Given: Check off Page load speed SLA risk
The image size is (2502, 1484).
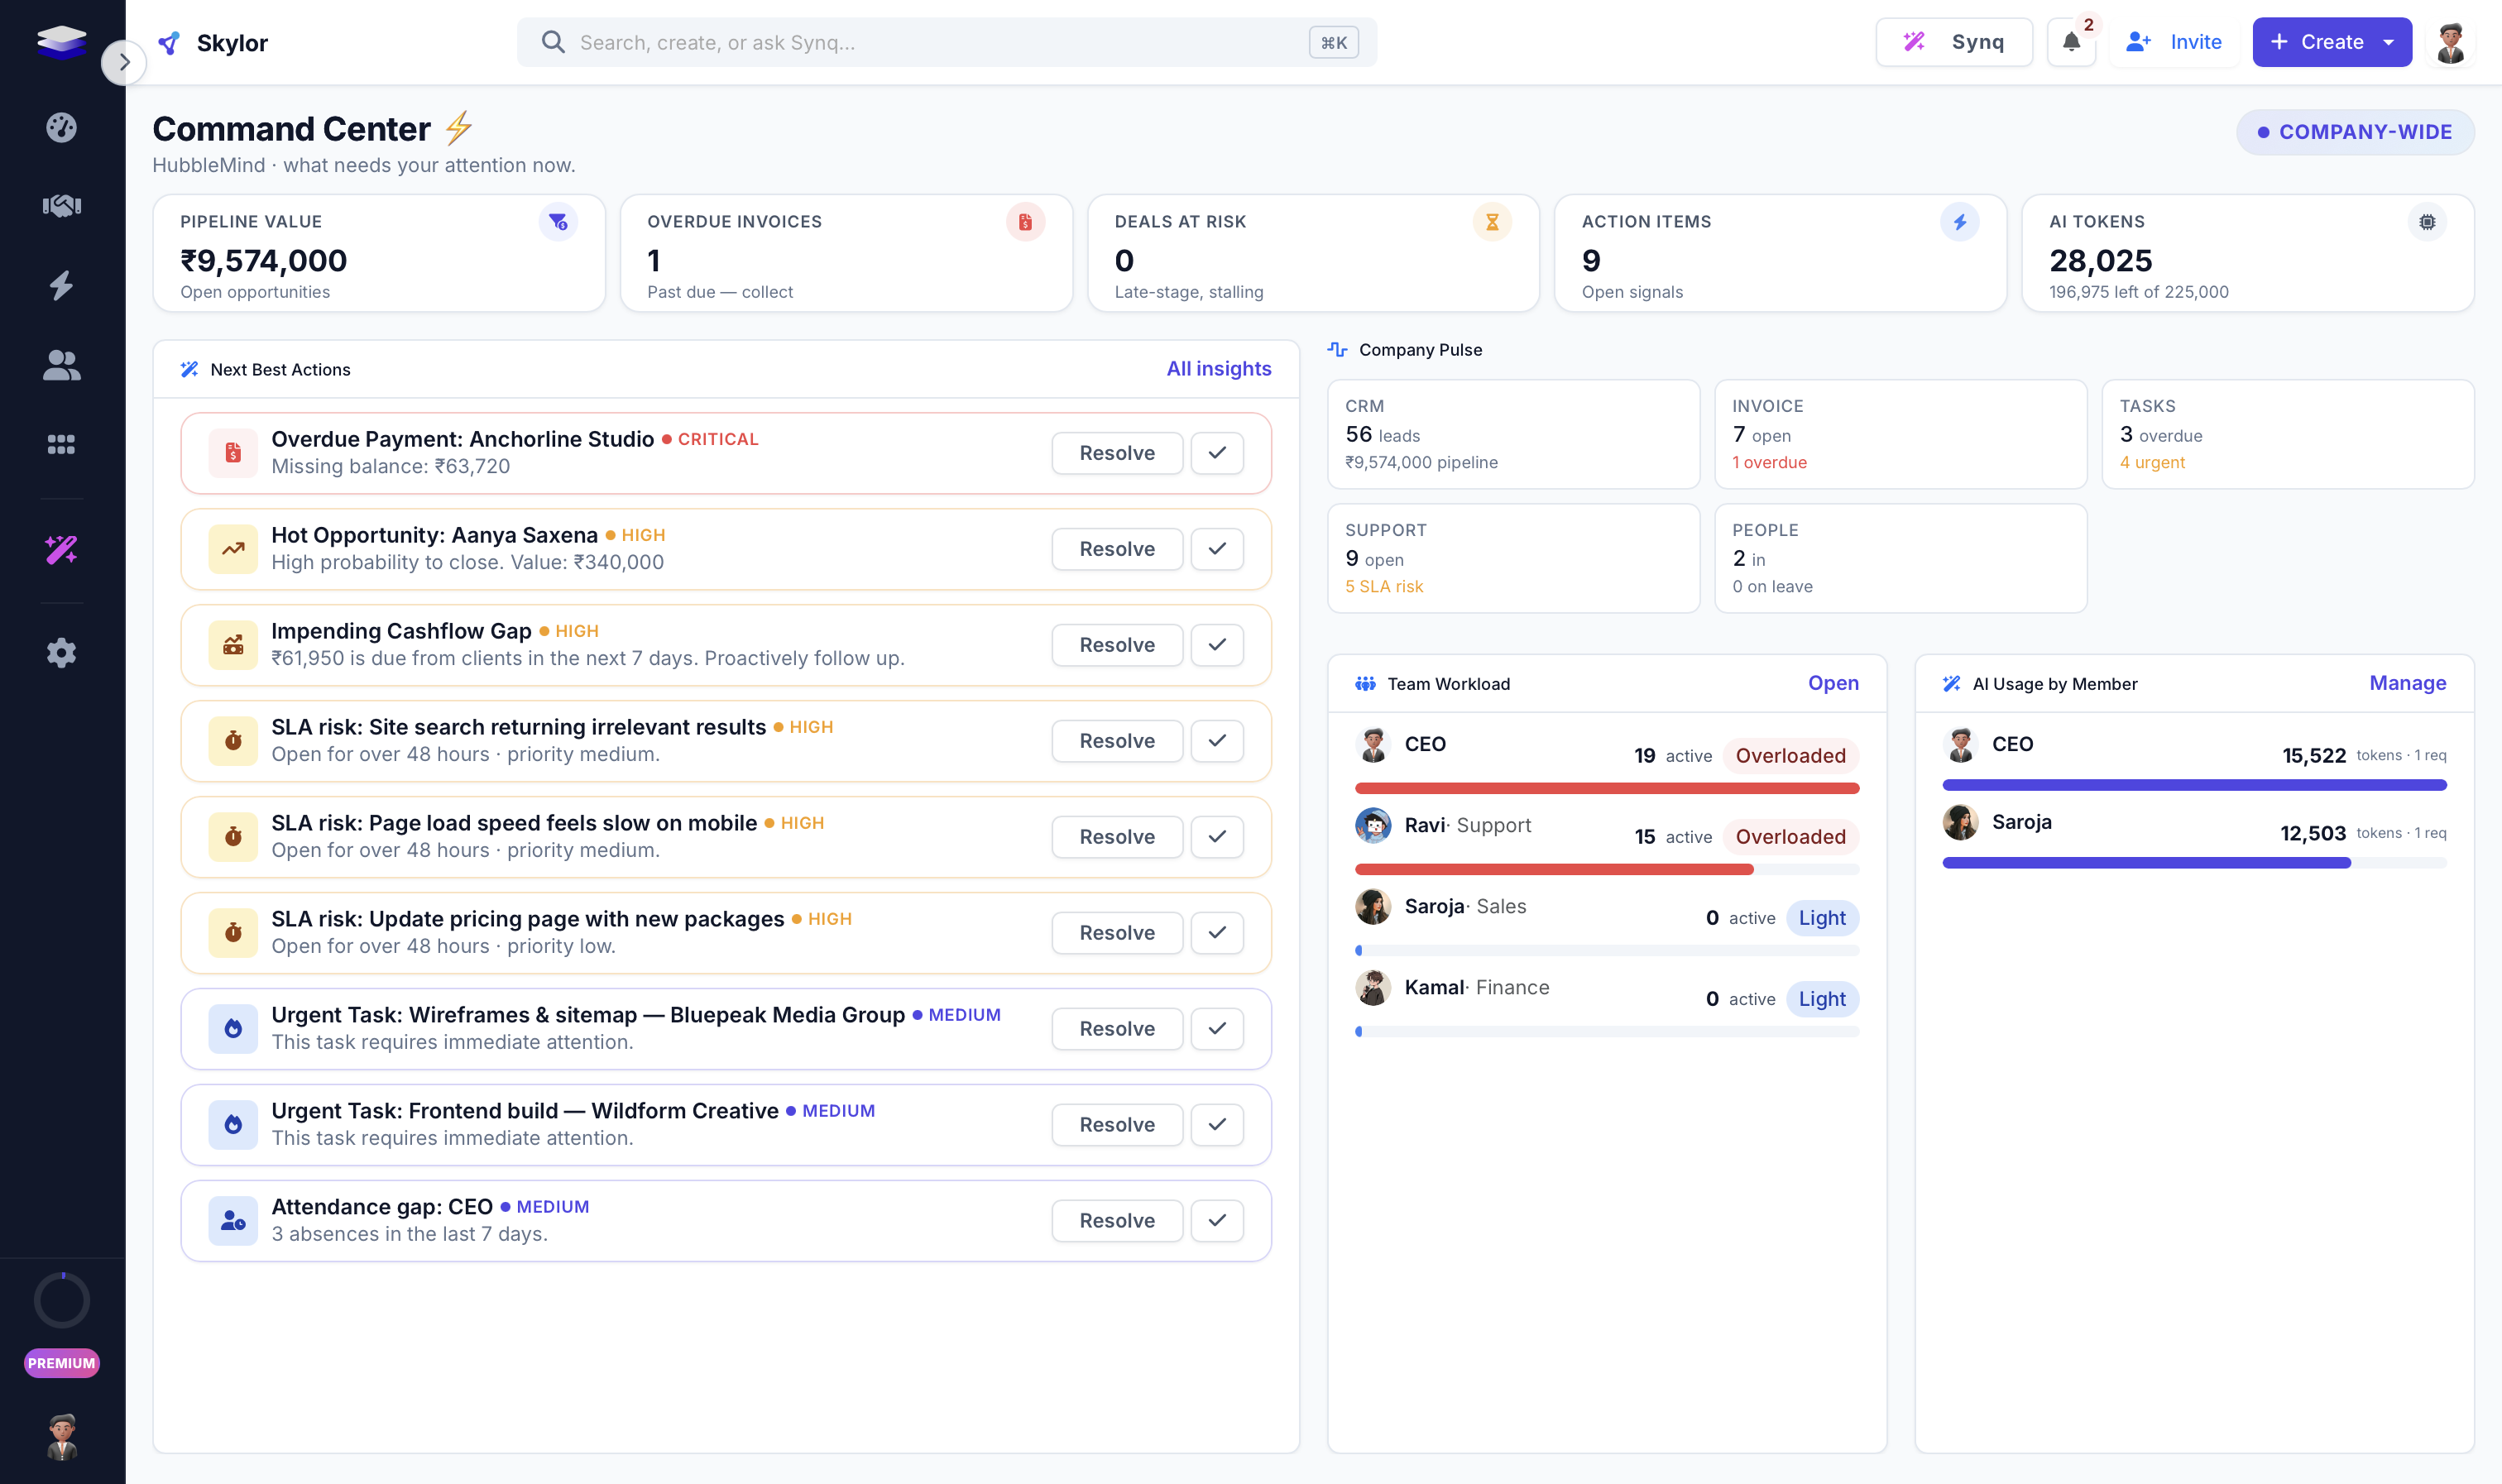Looking at the screenshot, I should (x=1217, y=837).
